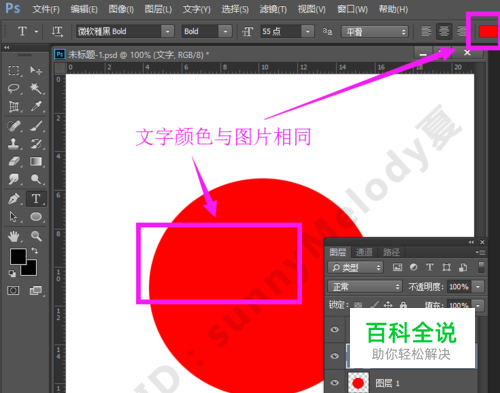Toggle visibility of the top layer
The image size is (500, 393).
pos(335,329)
